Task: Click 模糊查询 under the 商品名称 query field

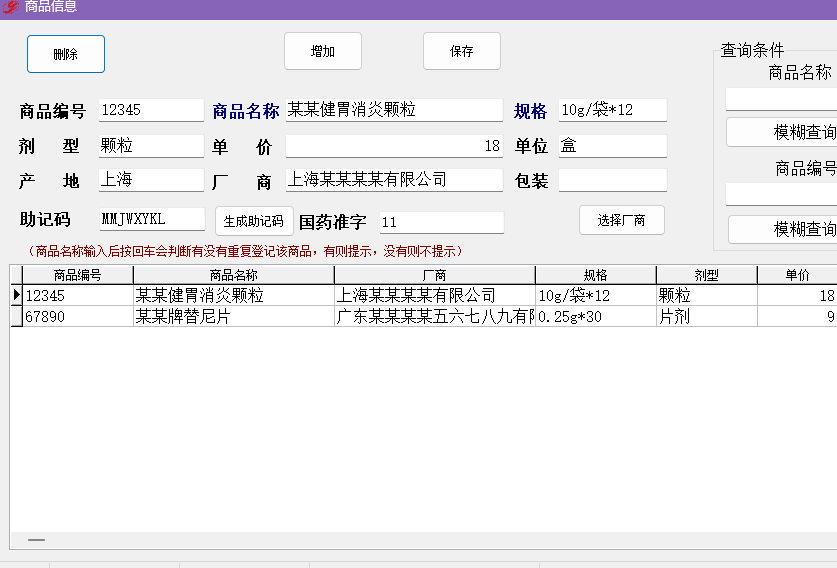Action: pyautogui.click(x=782, y=132)
